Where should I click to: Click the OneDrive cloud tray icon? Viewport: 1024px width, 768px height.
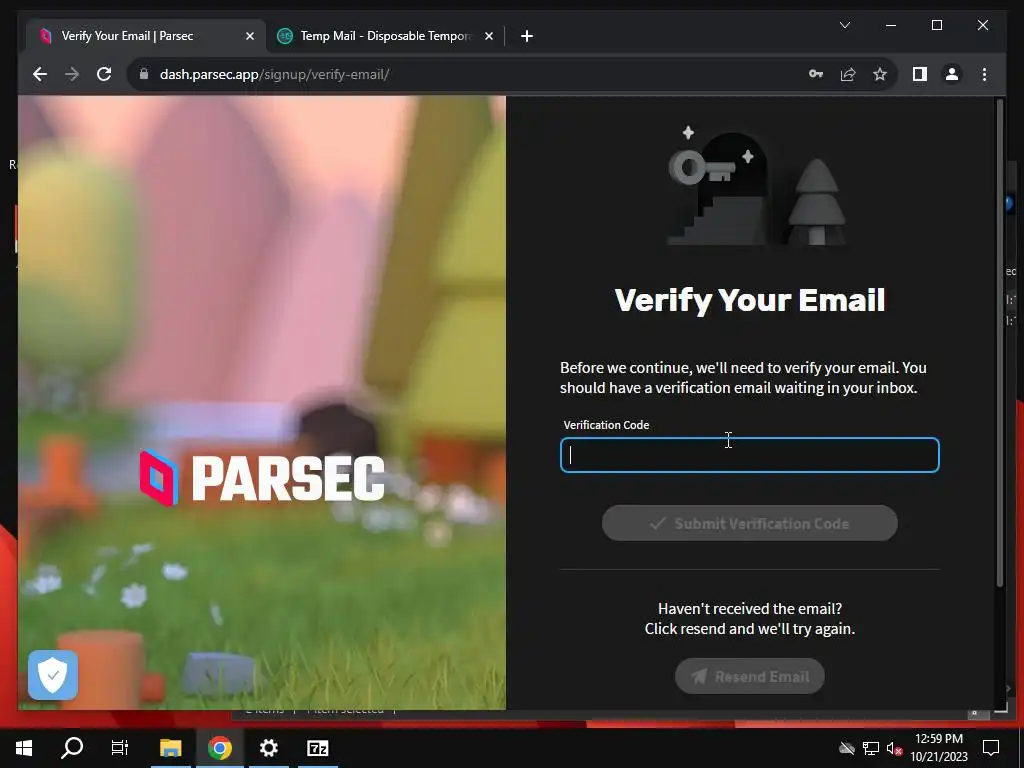tap(847, 748)
